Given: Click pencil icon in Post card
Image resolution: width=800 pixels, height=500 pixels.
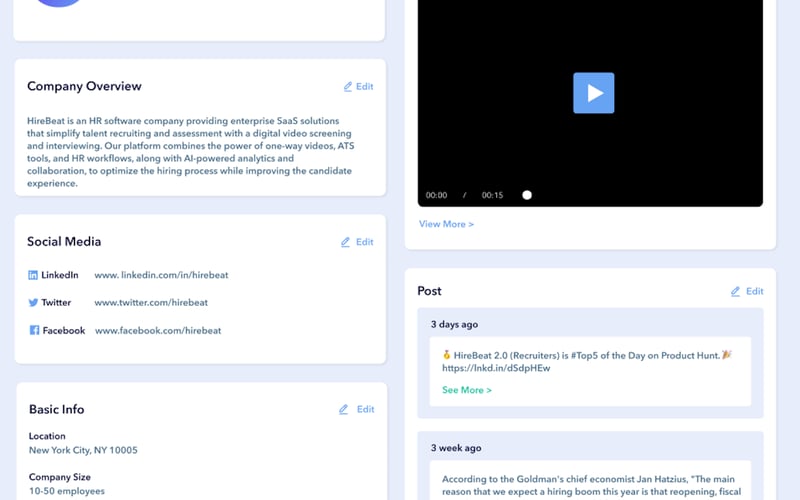Looking at the screenshot, I should [735, 291].
